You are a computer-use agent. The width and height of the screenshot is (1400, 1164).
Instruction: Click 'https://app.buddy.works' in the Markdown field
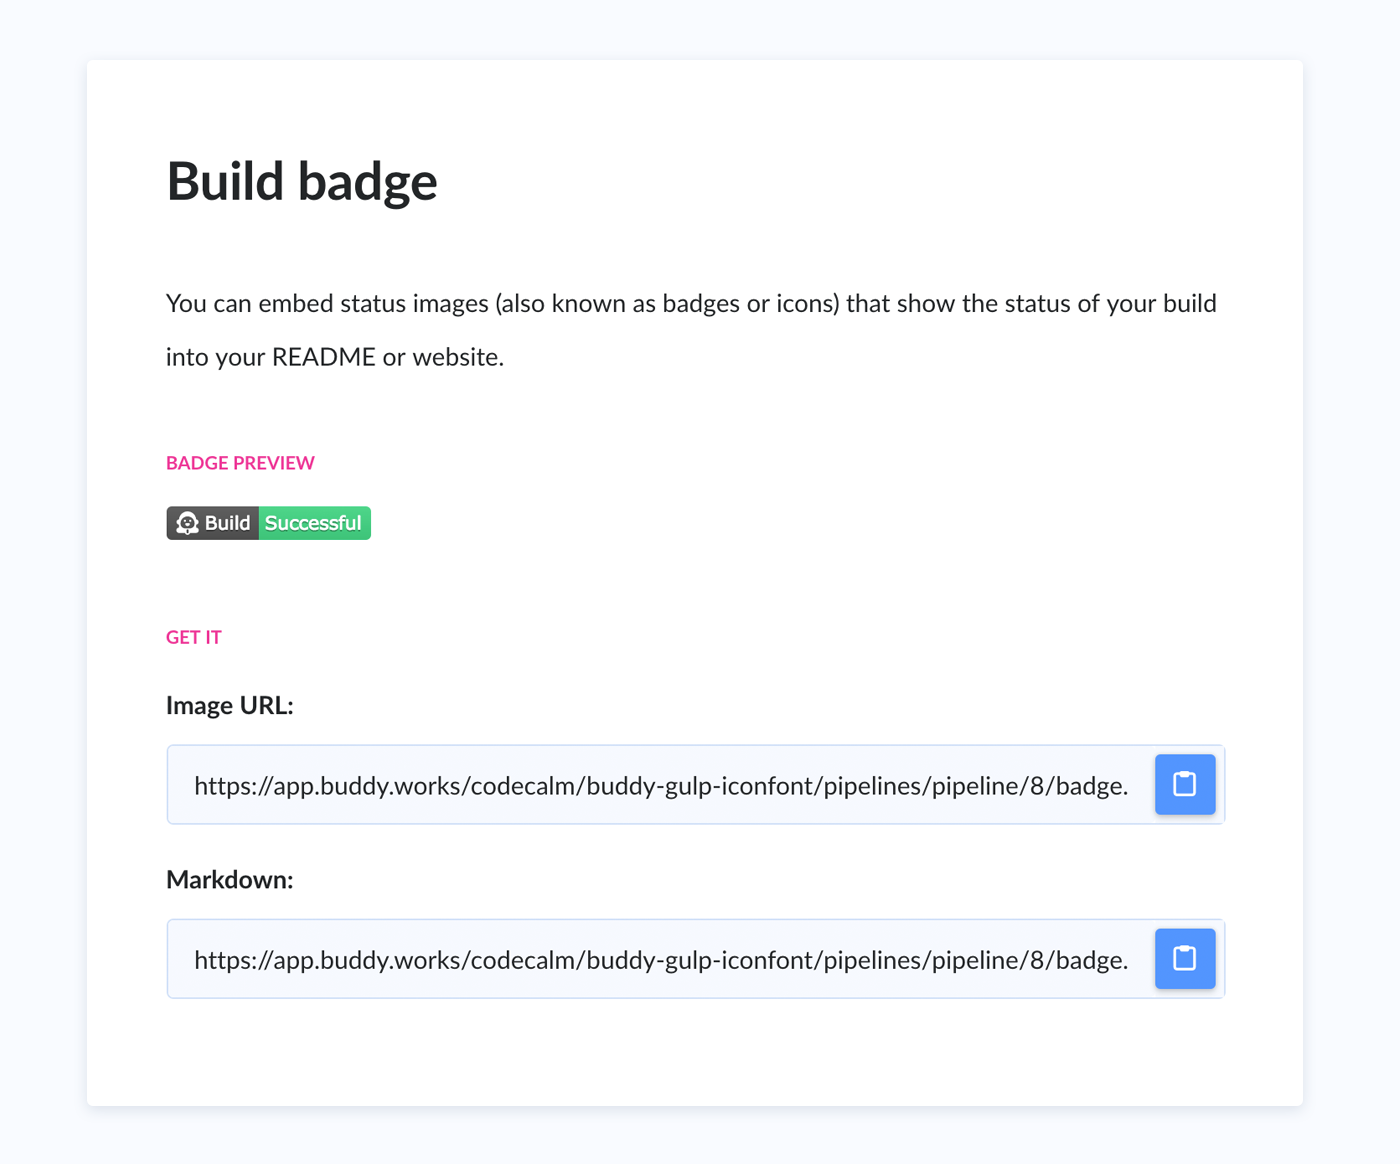(x=328, y=960)
